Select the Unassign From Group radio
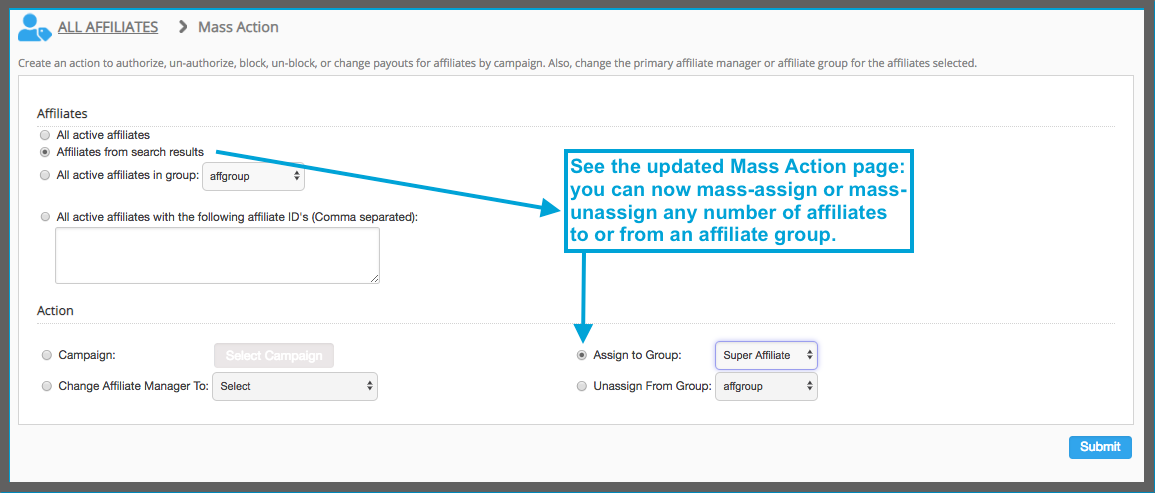This screenshot has width=1155, height=493. [582, 385]
